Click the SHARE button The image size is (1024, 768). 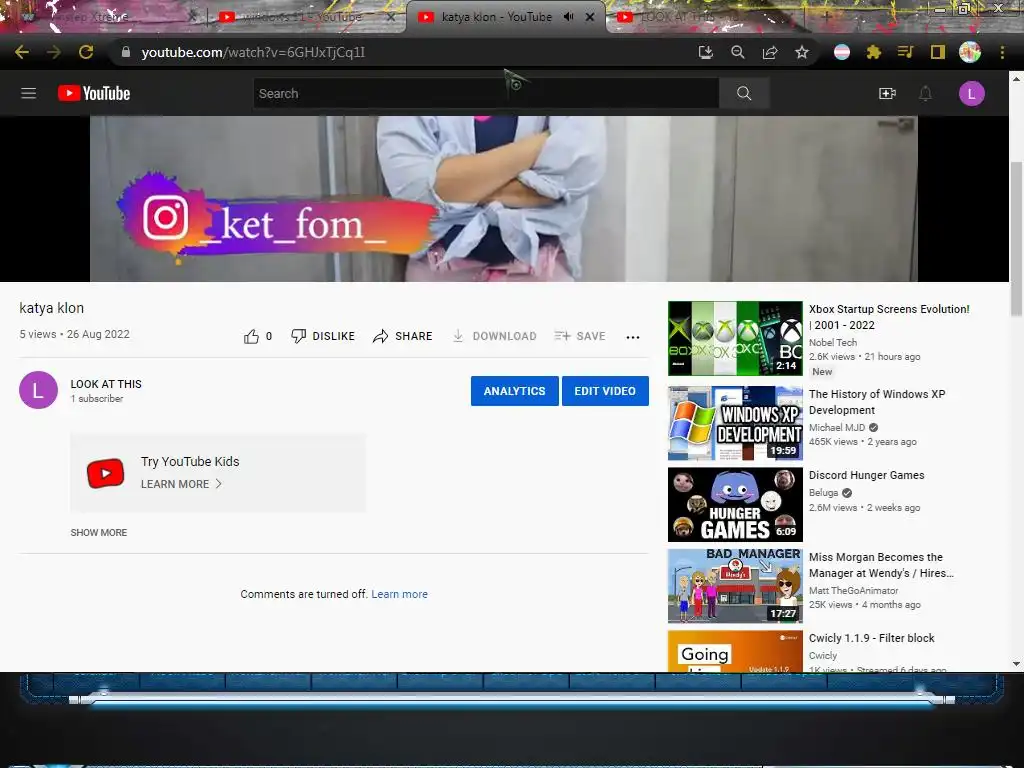tap(402, 336)
